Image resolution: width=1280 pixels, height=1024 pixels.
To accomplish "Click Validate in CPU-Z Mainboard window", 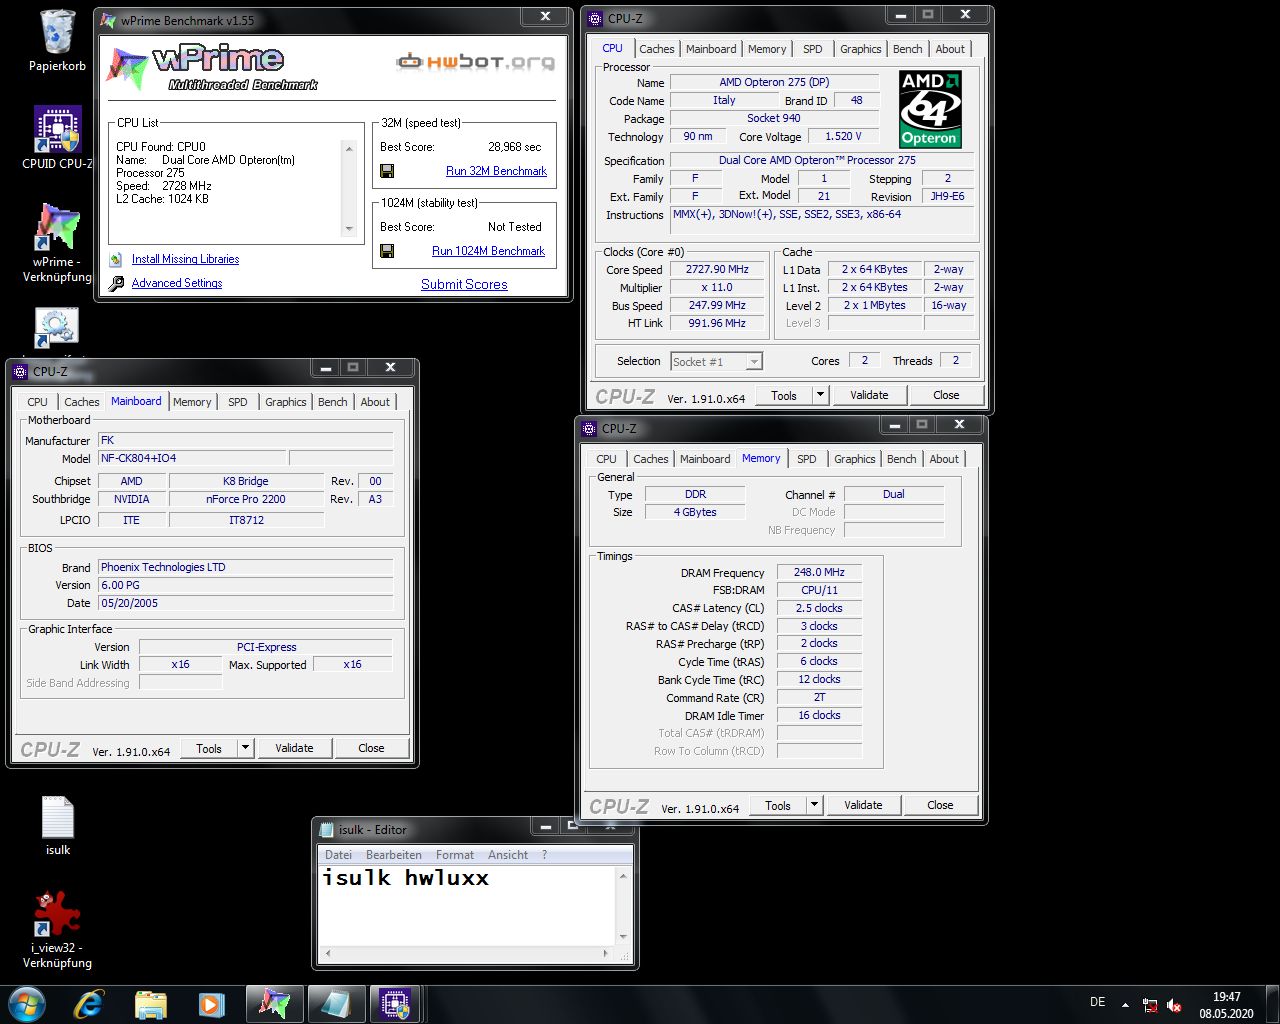I will (294, 748).
